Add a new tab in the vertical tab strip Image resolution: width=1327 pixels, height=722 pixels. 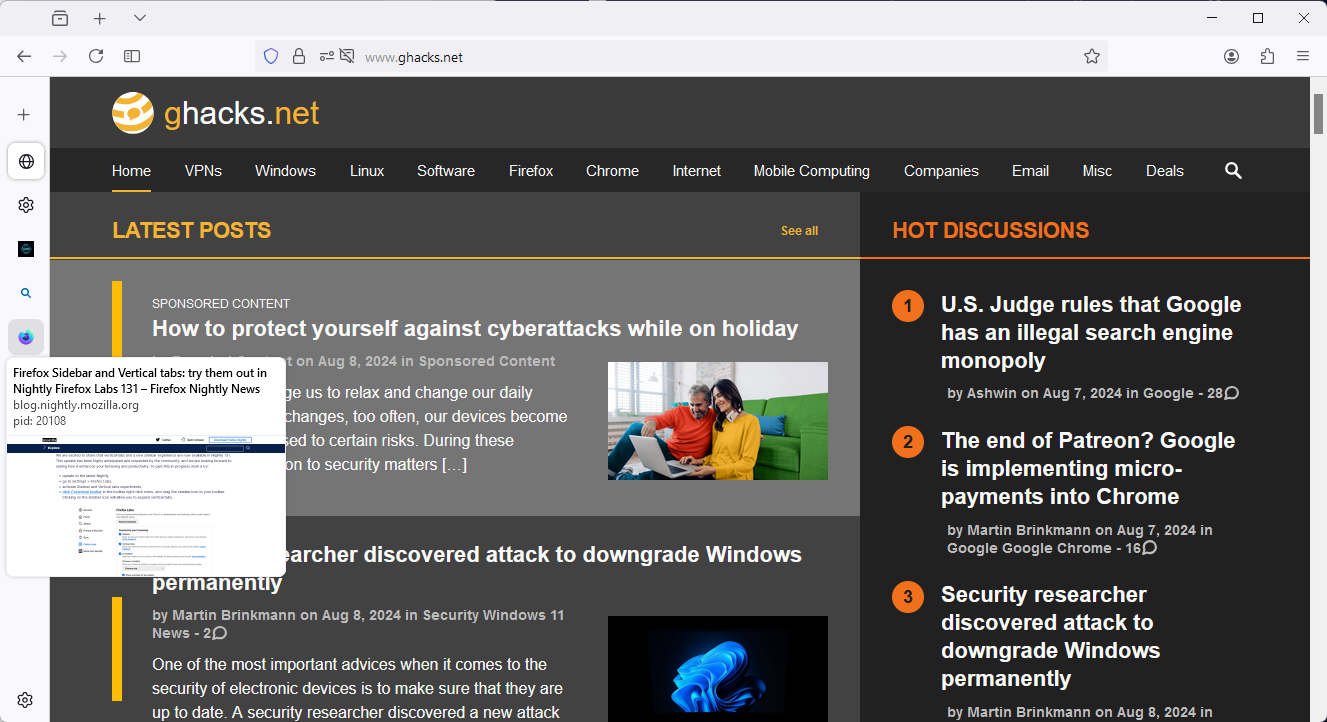tap(25, 115)
